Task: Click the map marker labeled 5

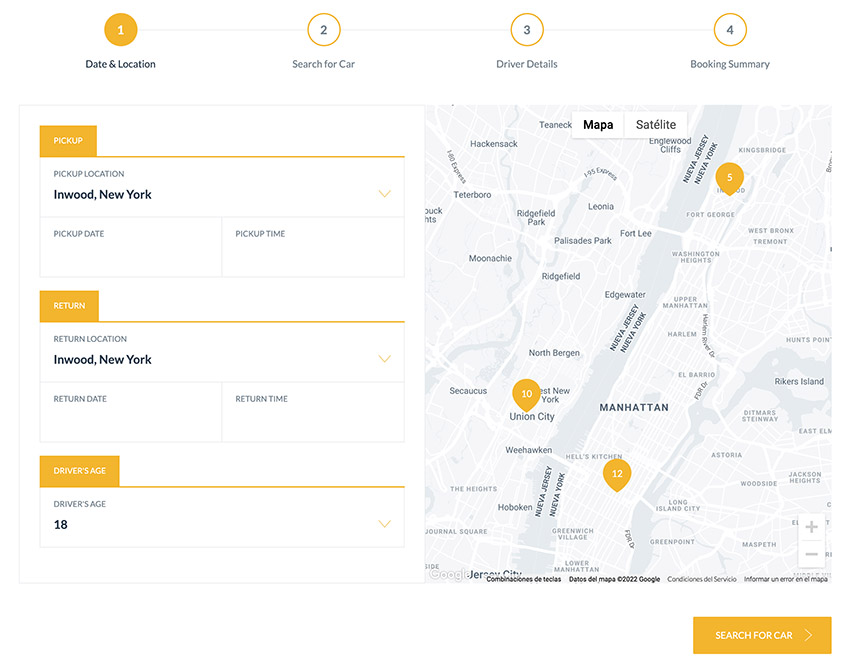Action: pyautogui.click(x=729, y=177)
